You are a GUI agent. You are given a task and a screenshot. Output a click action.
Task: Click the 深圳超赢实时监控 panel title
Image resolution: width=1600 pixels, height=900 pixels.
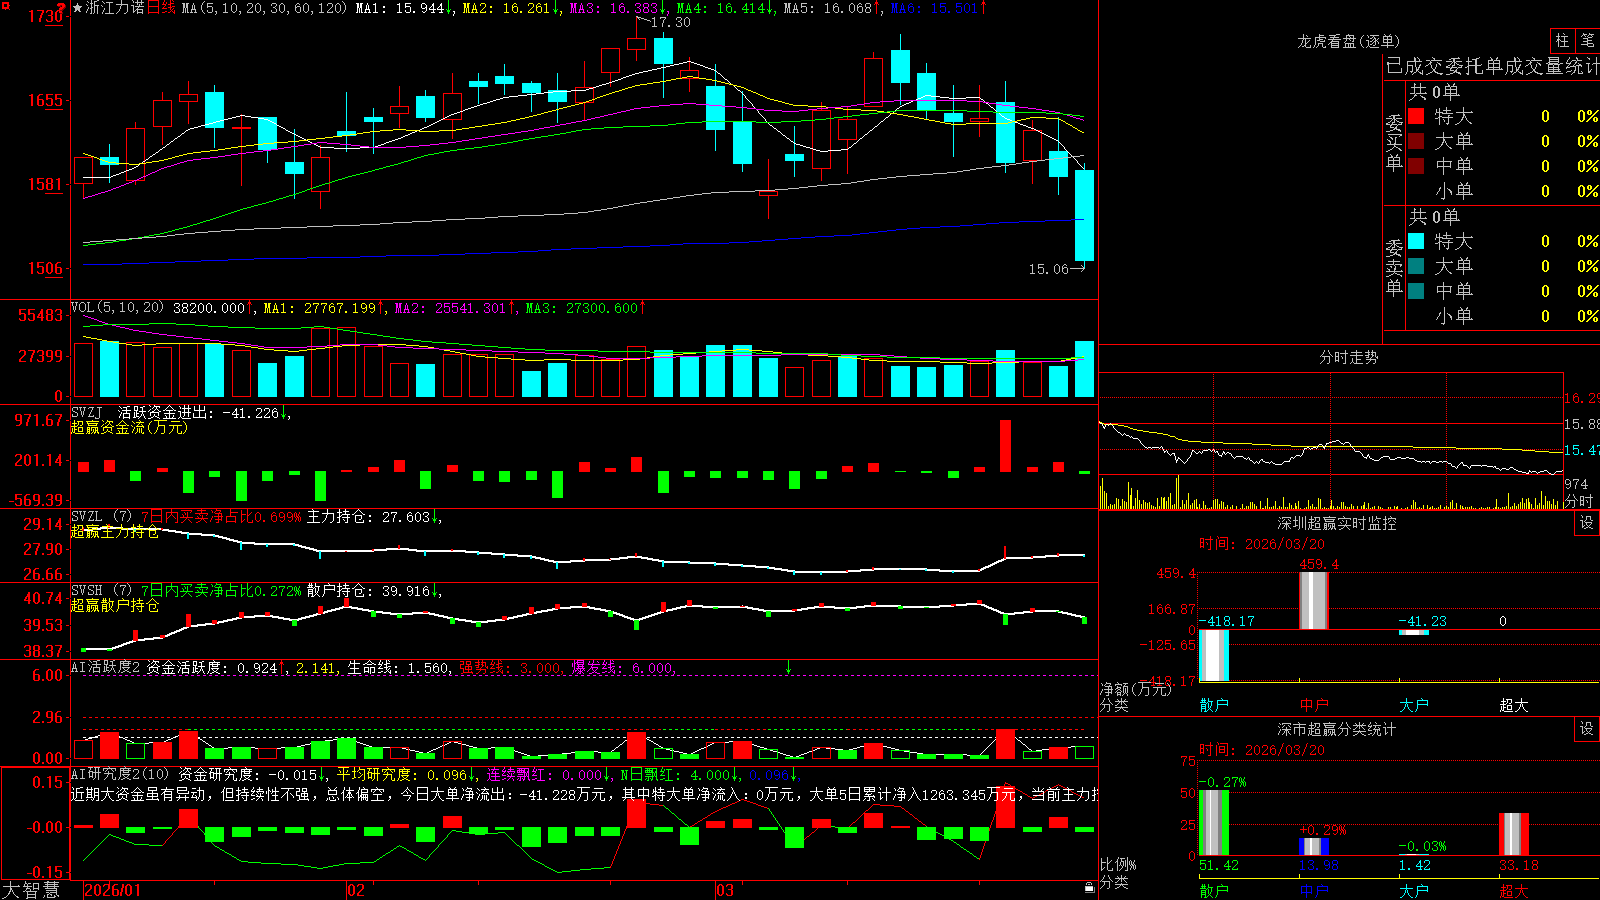tap(1336, 523)
